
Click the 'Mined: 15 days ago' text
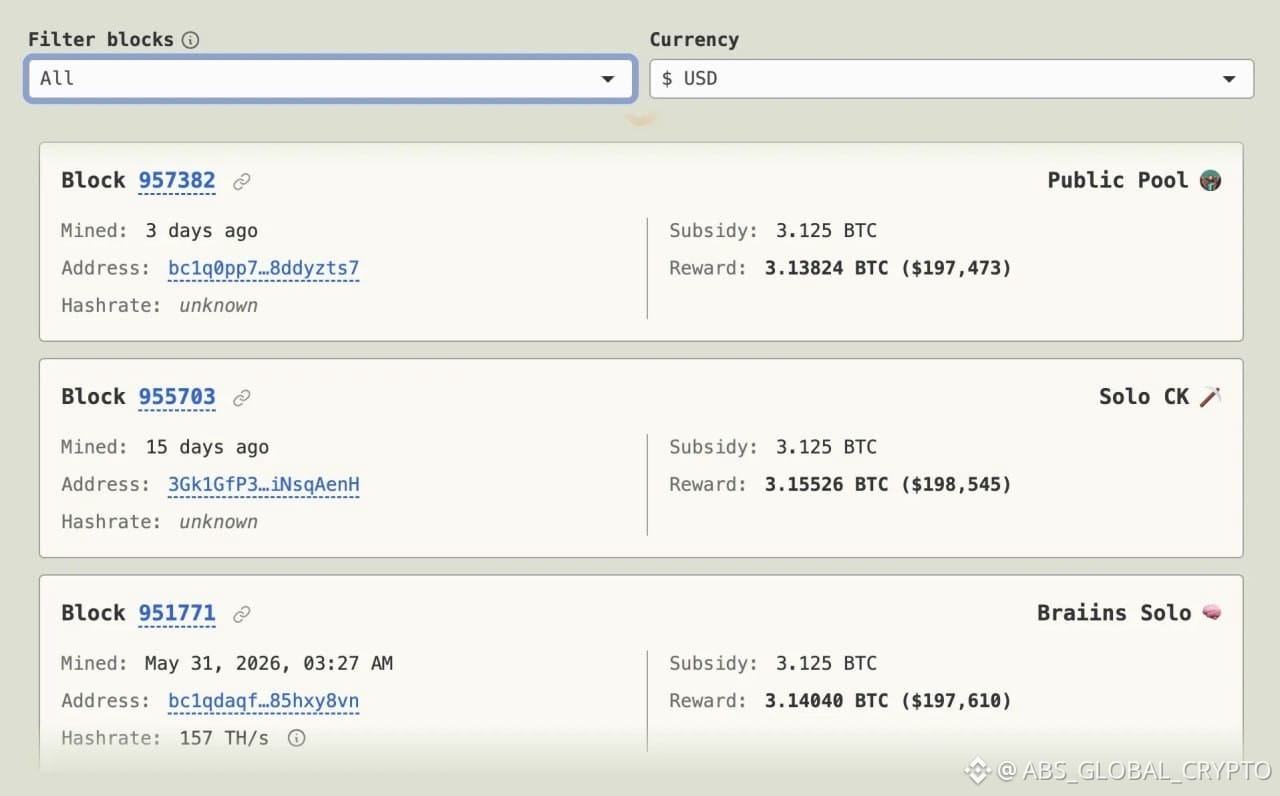coord(165,447)
